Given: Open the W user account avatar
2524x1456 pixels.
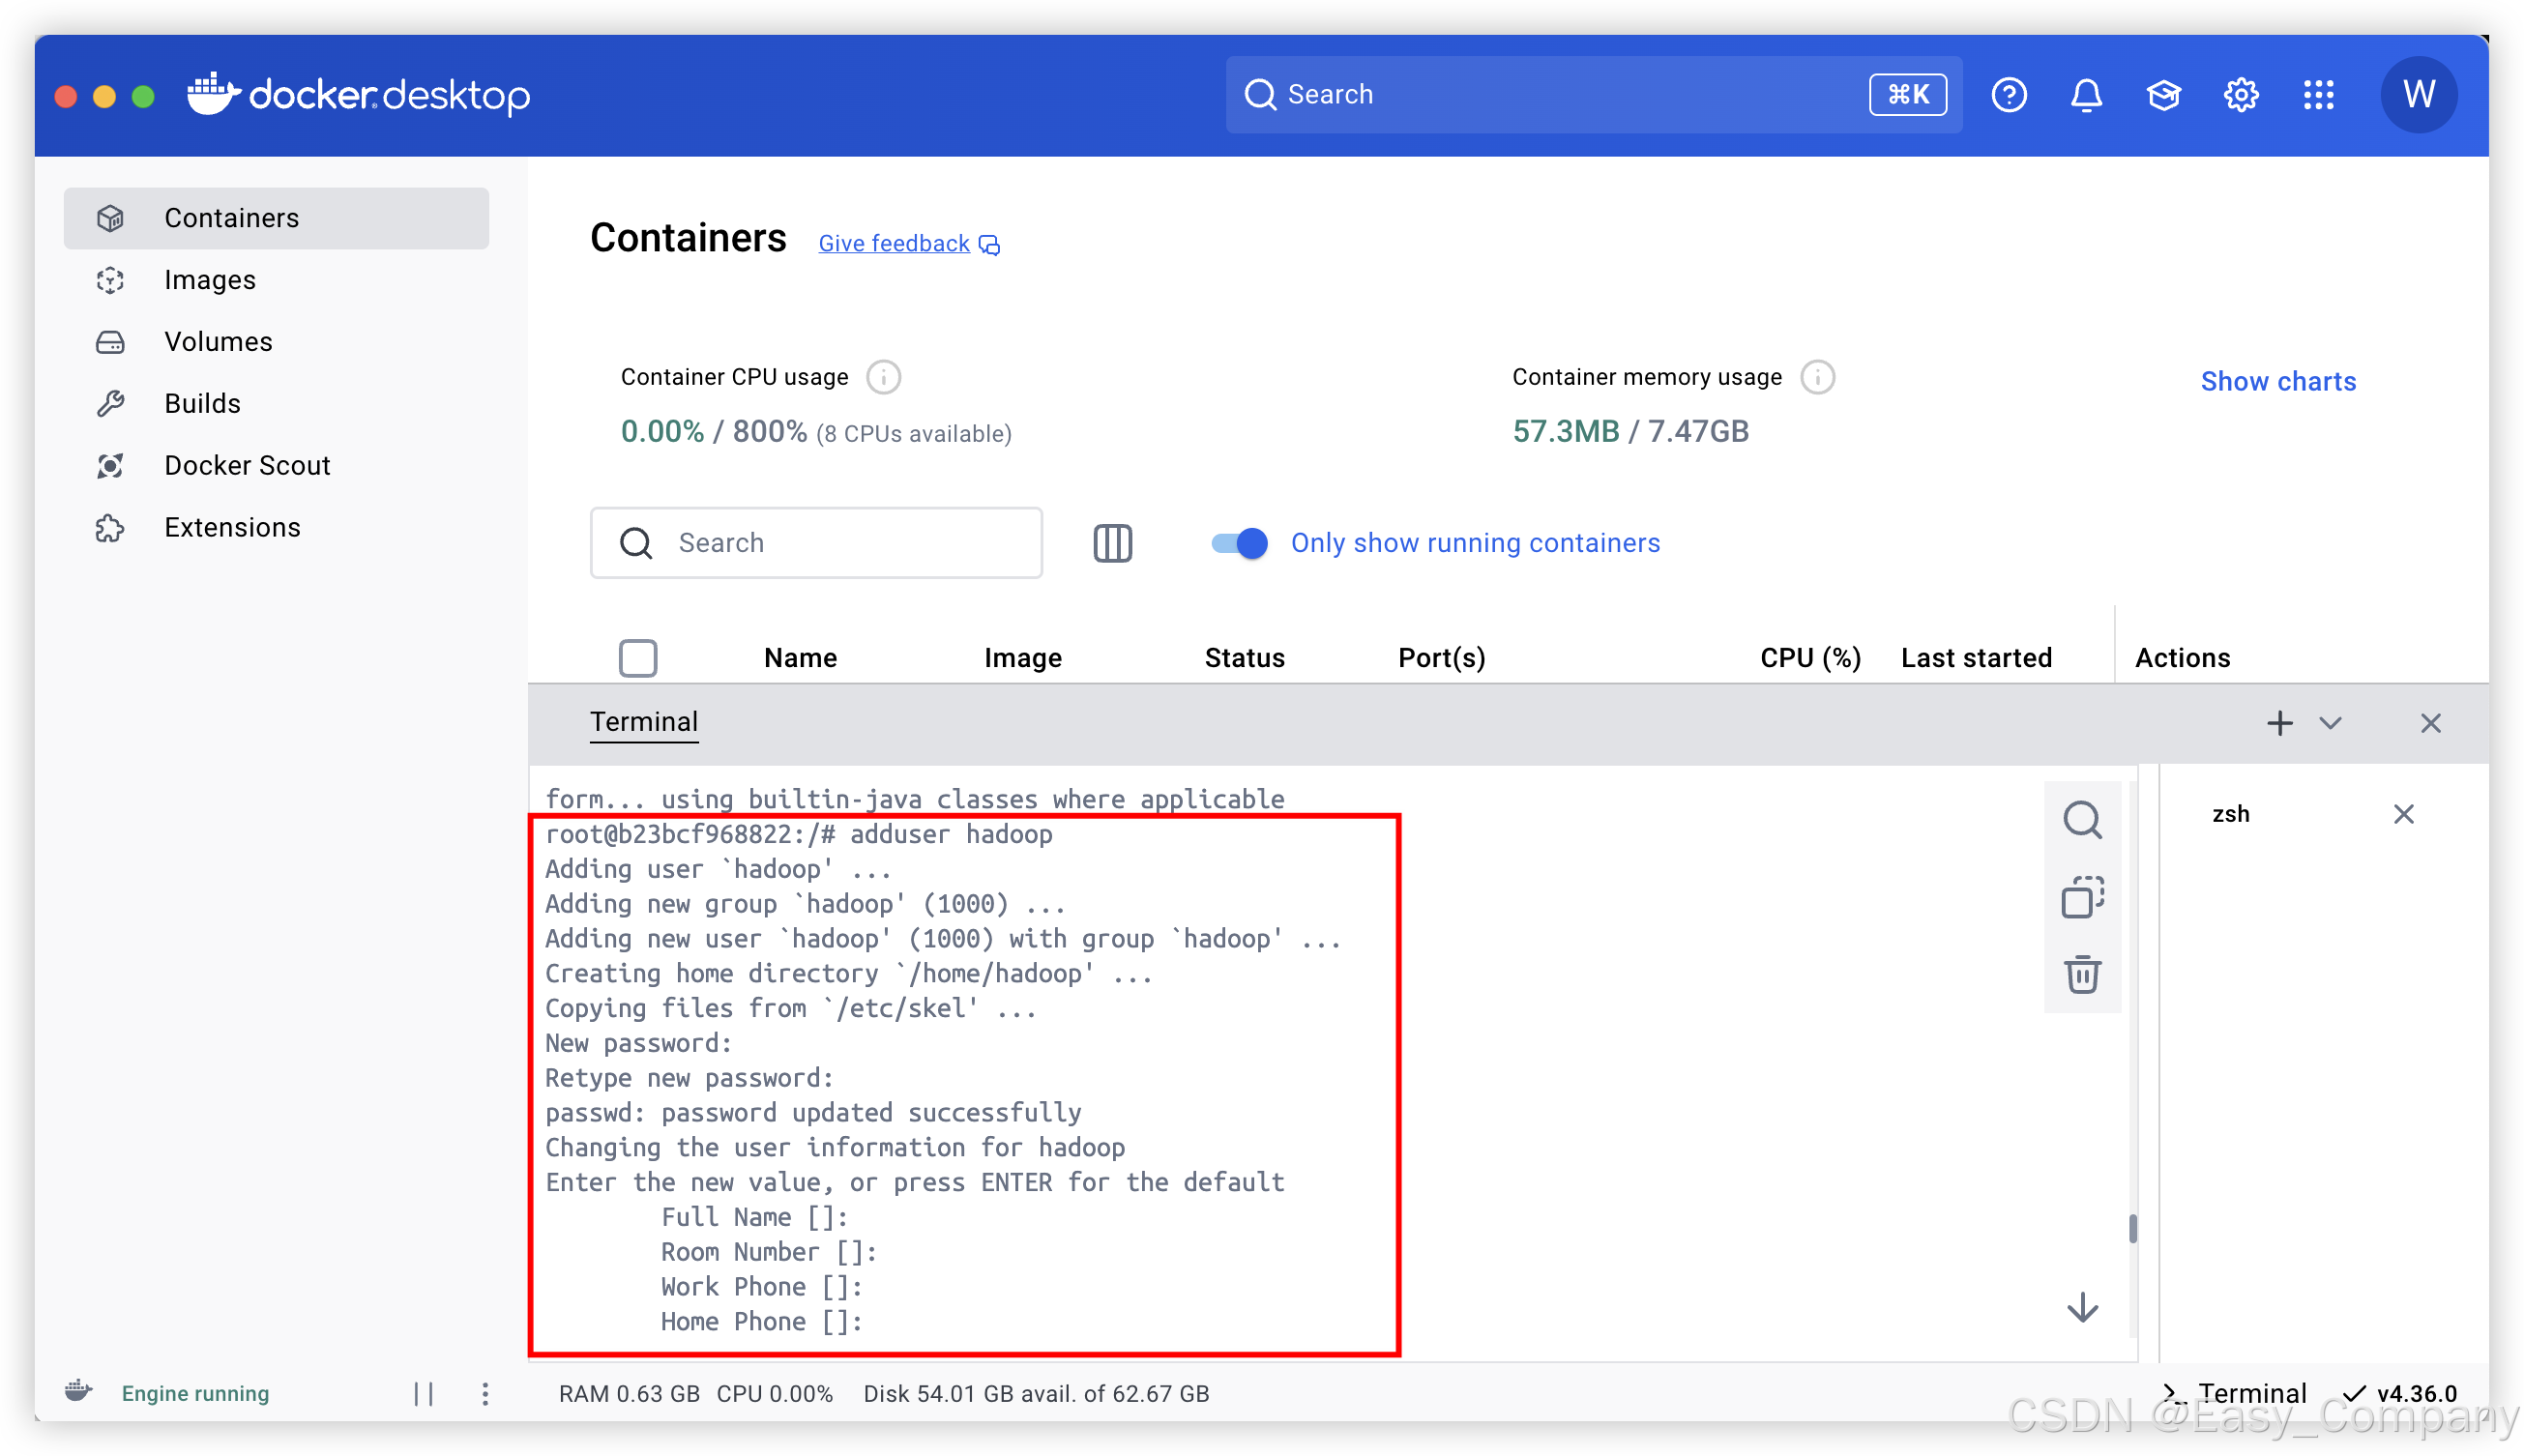Looking at the screenshot, I should [2418, 95].
